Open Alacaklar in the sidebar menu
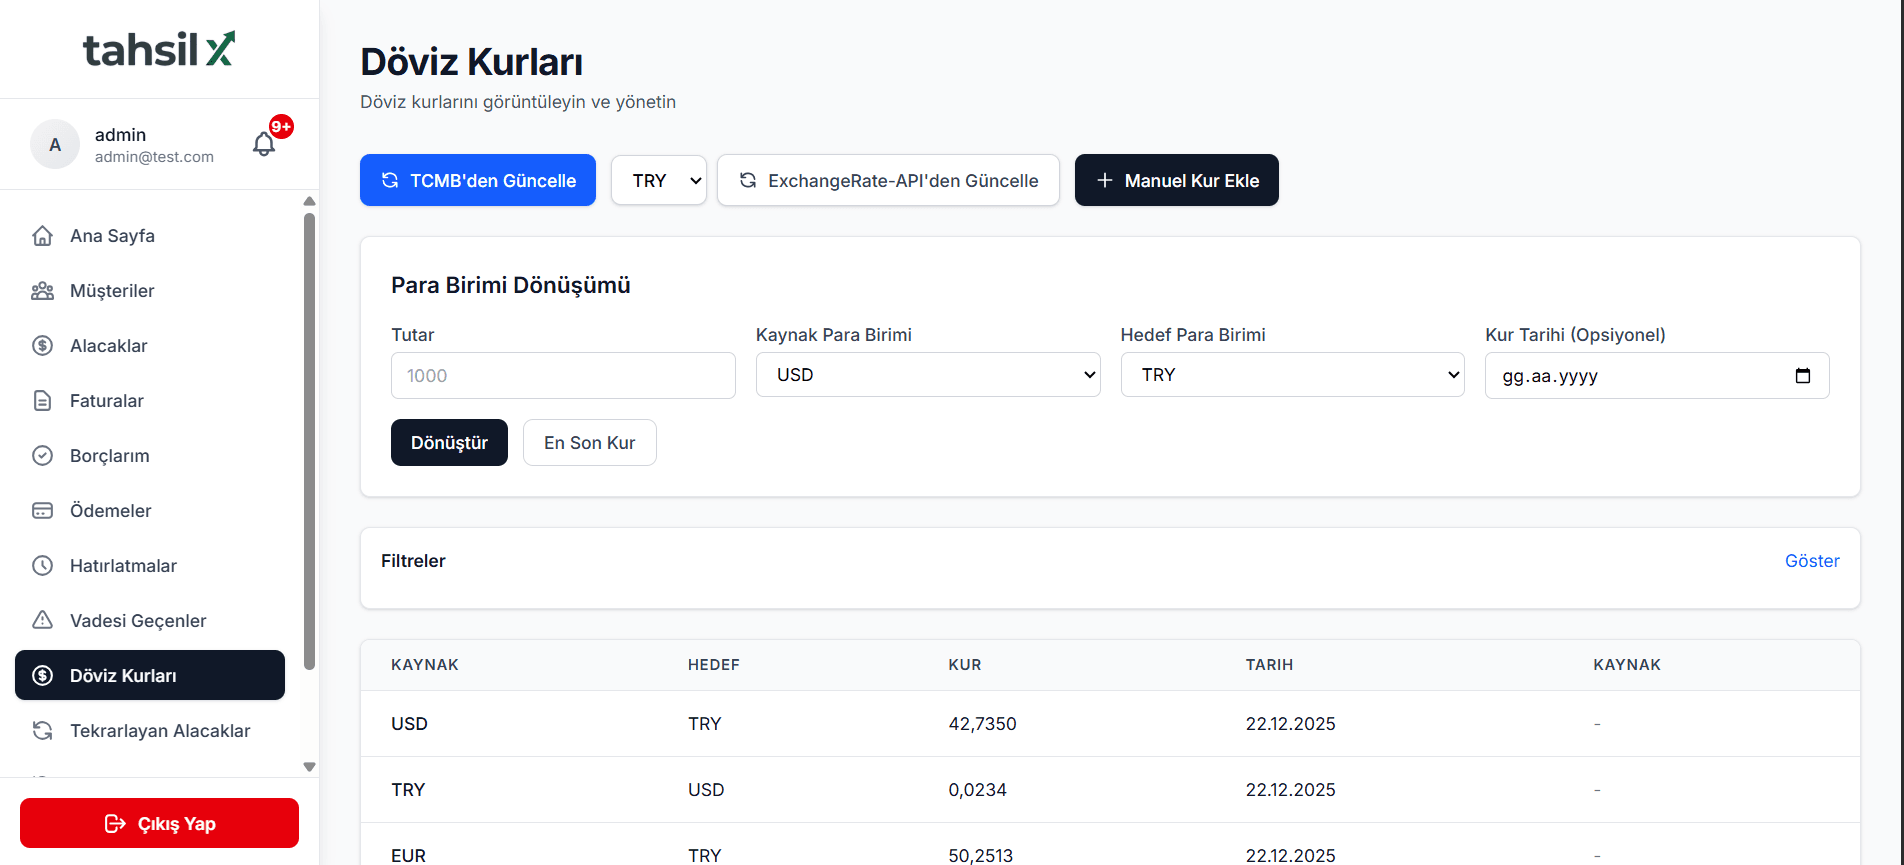 pyautogui.click(x=108, y=346)
